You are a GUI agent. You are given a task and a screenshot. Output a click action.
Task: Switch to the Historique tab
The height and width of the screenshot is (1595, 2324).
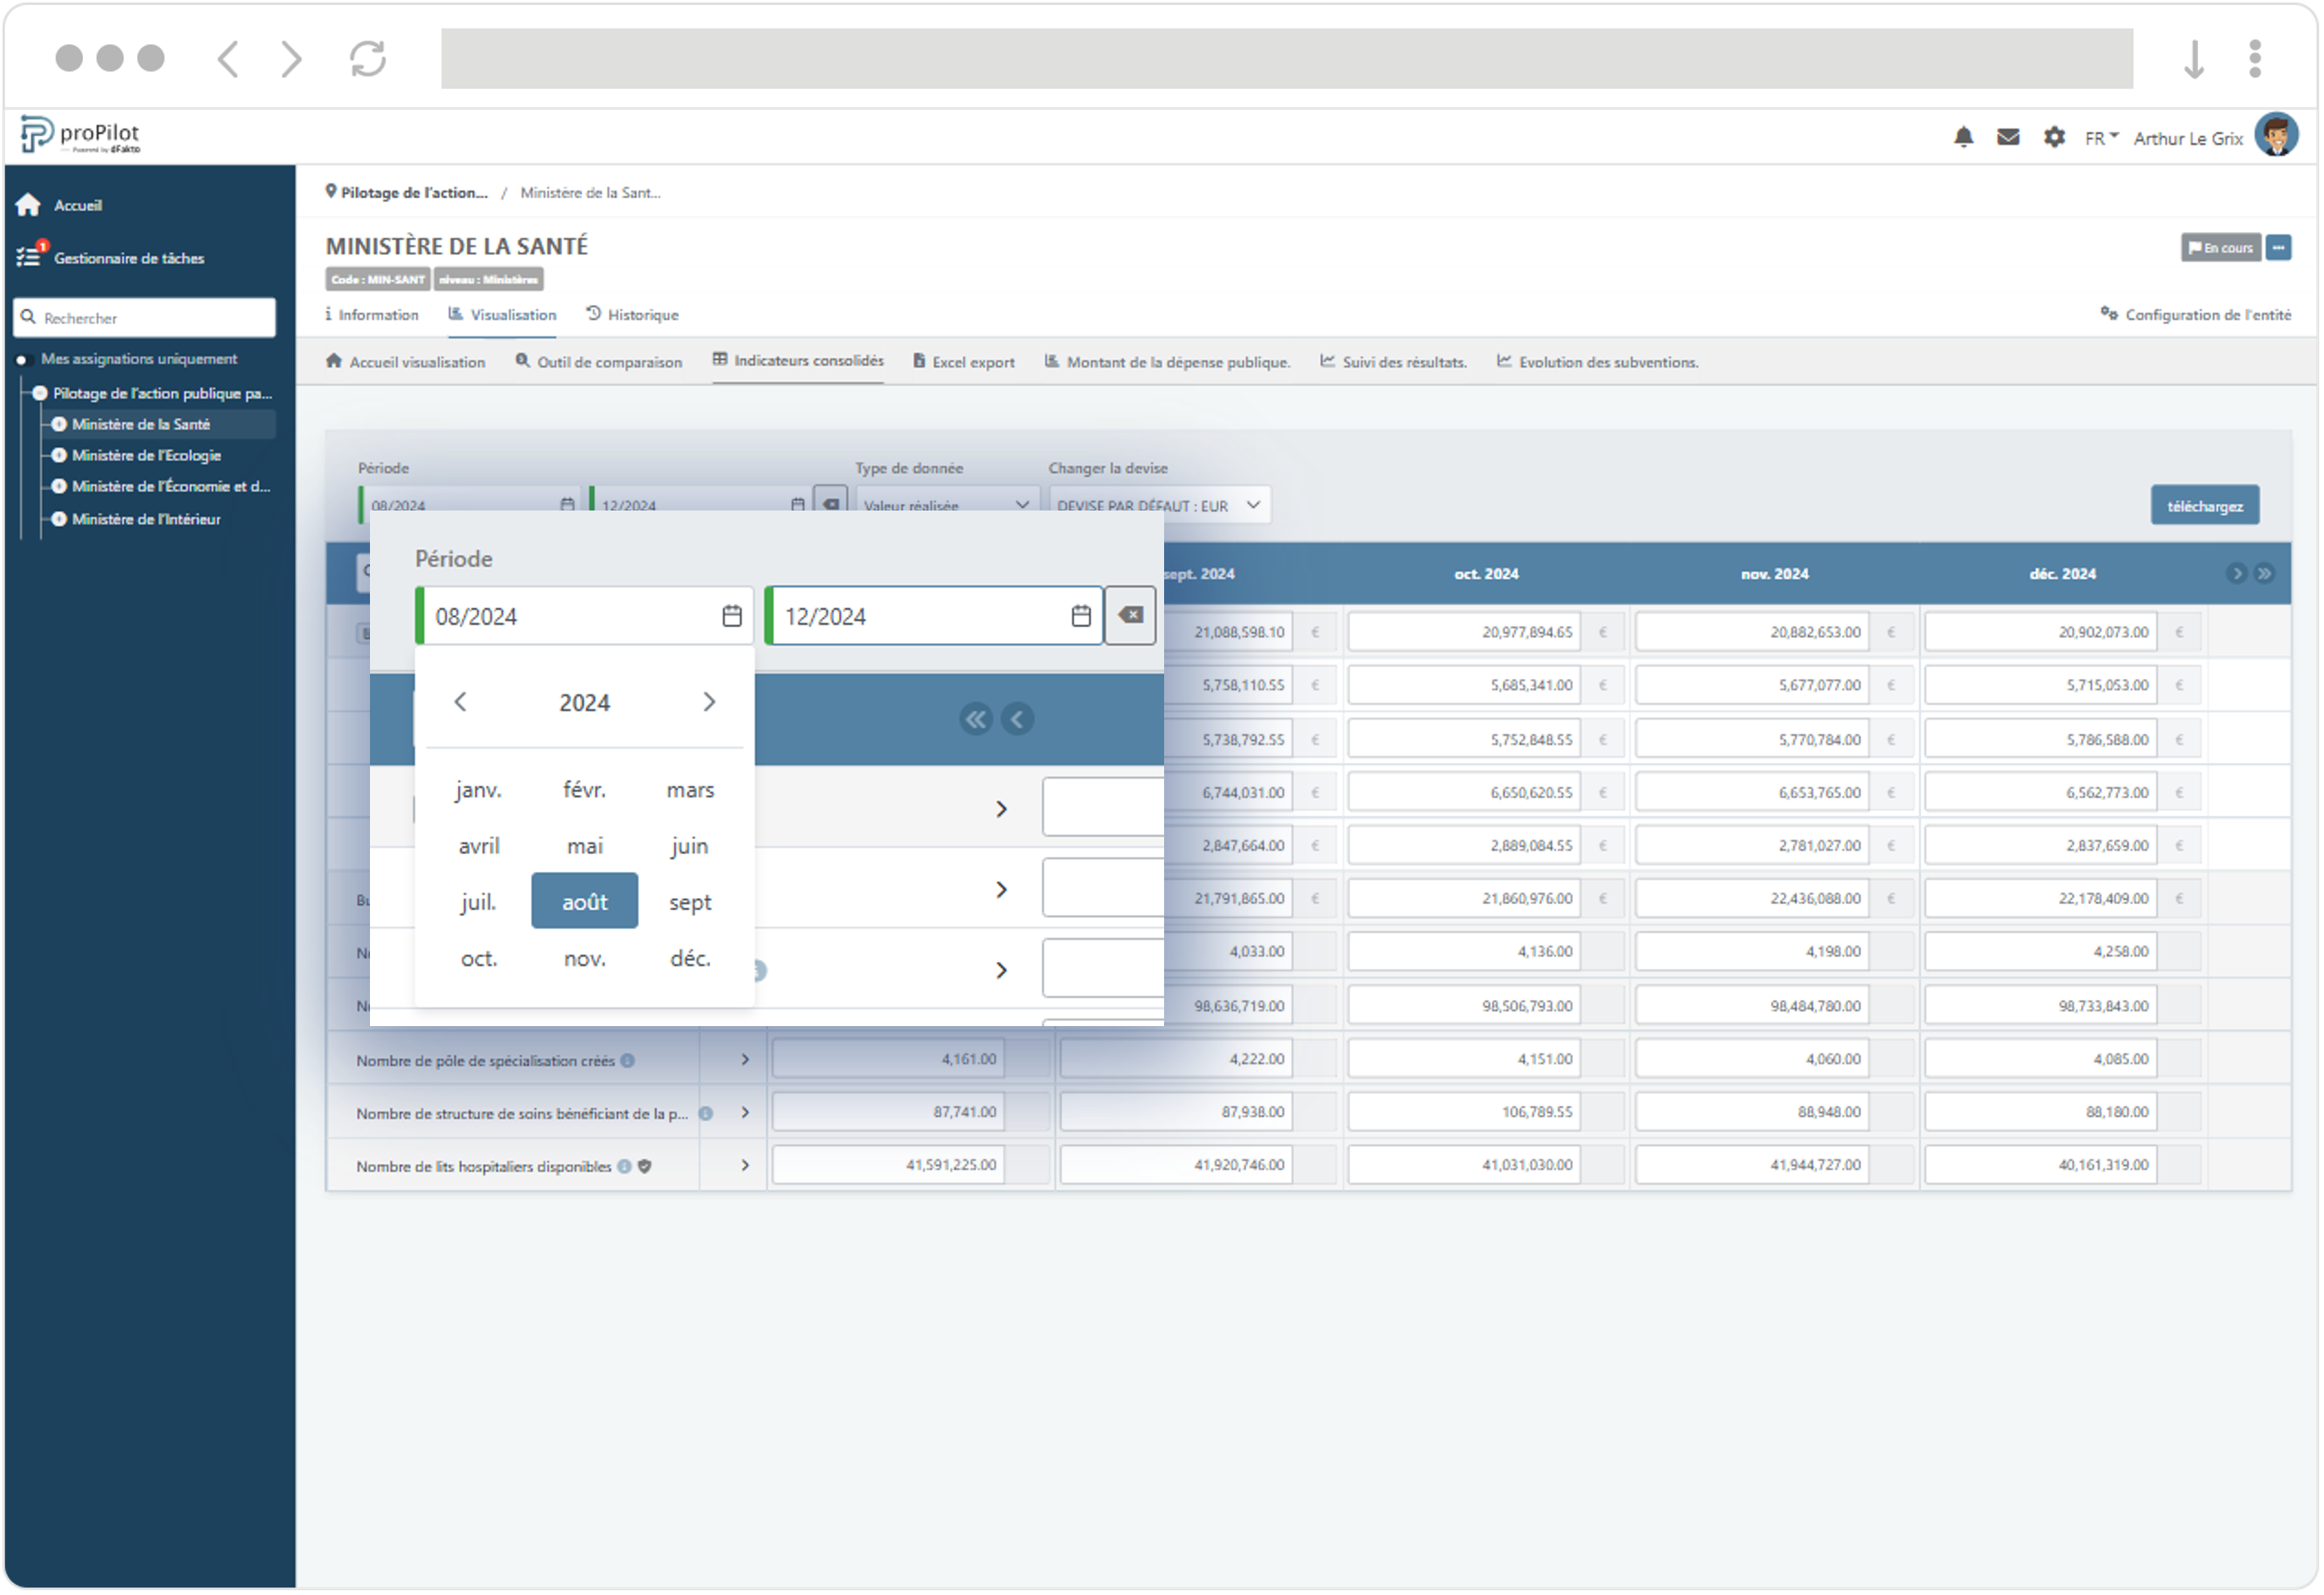(x=633, y=315)
